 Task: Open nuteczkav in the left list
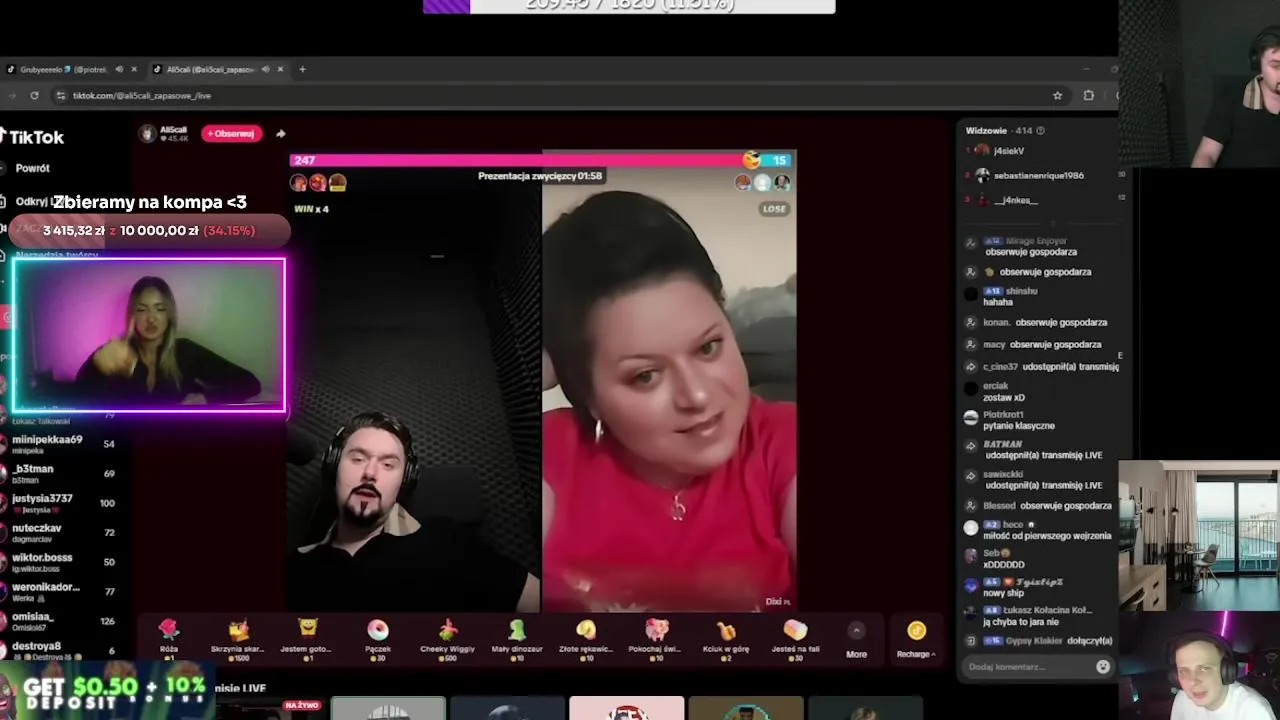pos(62,532)
